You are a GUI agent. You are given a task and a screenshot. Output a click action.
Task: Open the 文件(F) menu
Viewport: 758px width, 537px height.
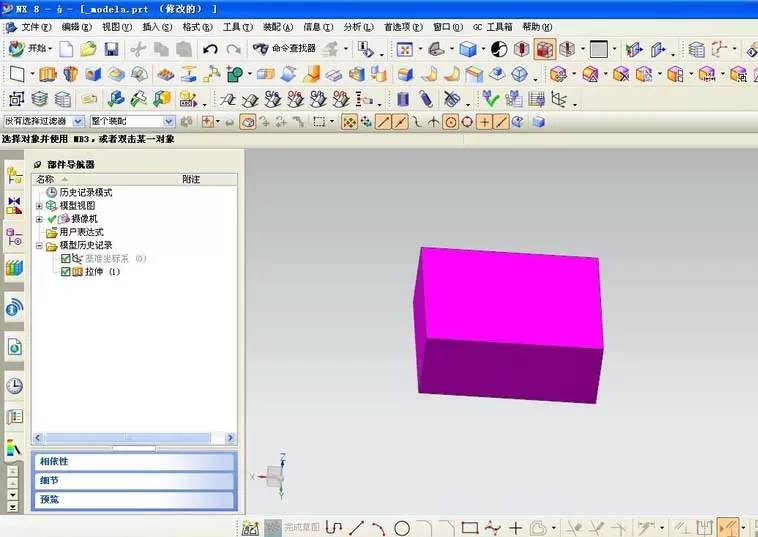tap(31, 27)
